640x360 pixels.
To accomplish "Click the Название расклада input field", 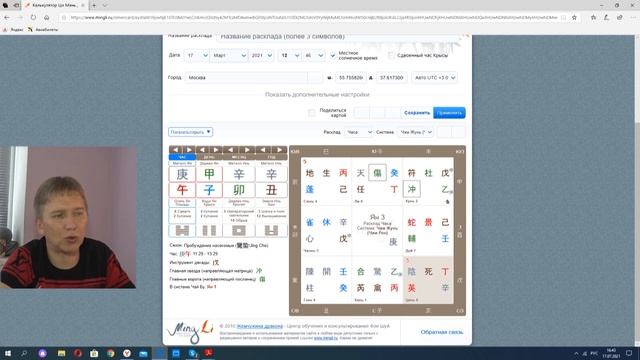I will 339,37.
